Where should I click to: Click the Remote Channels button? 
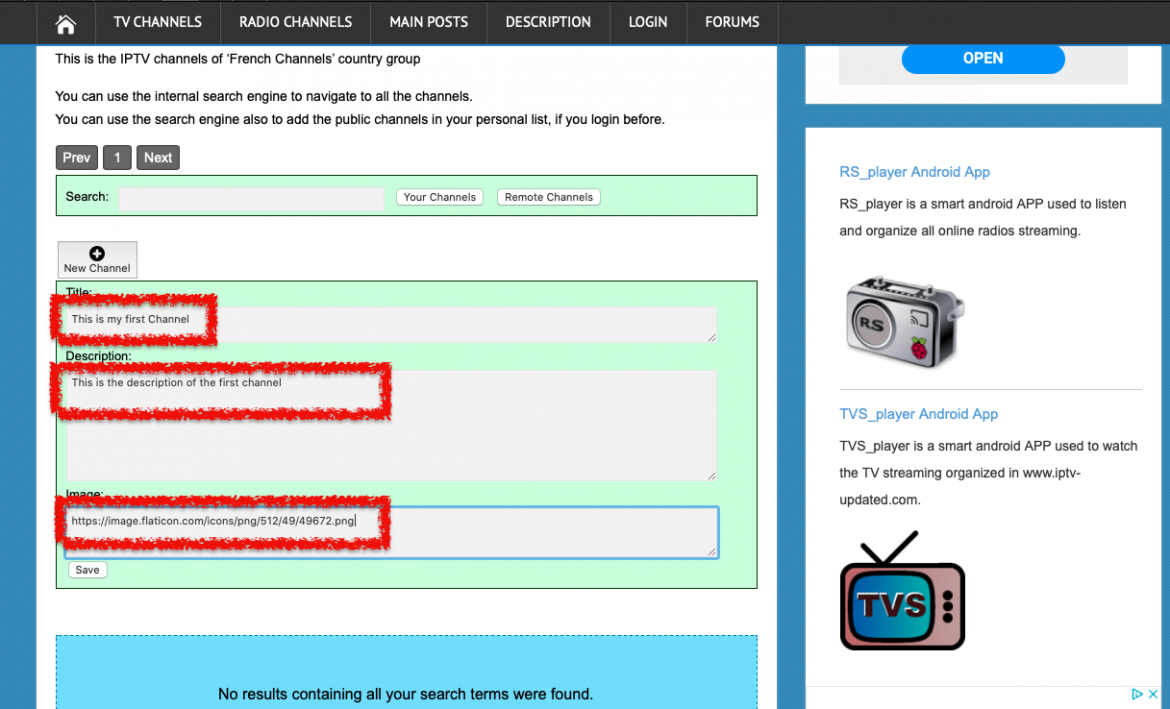point(548,197)
